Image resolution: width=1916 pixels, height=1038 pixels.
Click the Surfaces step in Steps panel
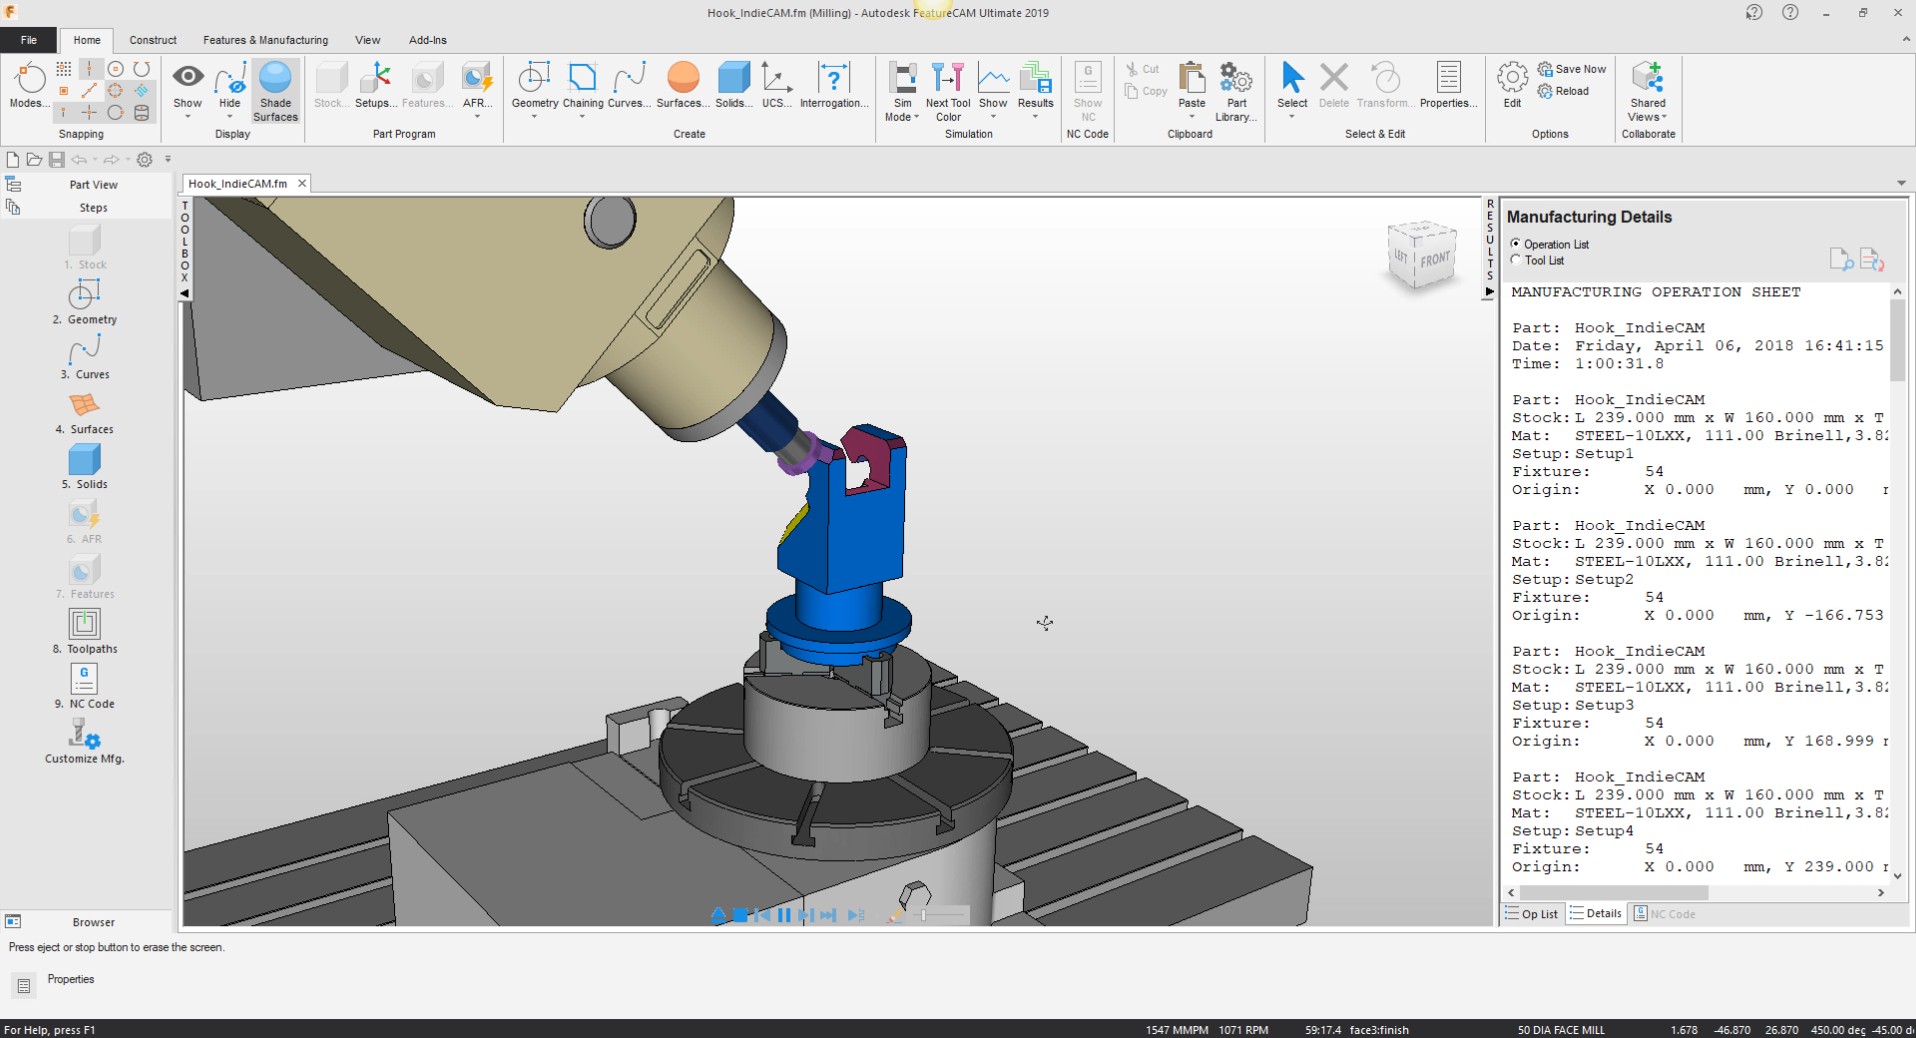[x=85, y=412]
